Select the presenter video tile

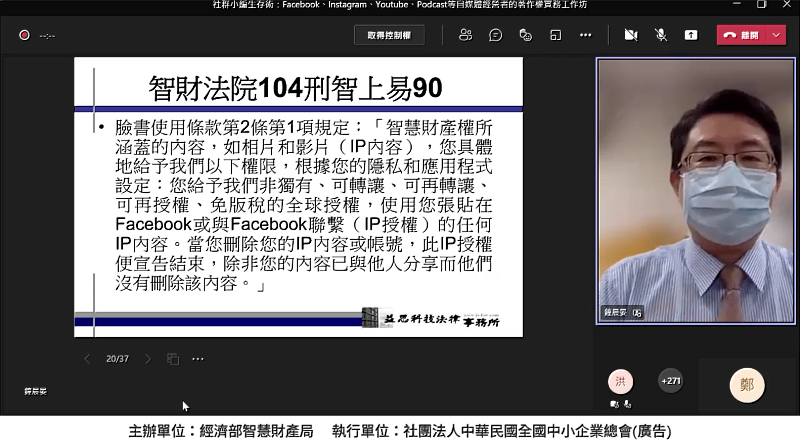(x=696, y=191)
